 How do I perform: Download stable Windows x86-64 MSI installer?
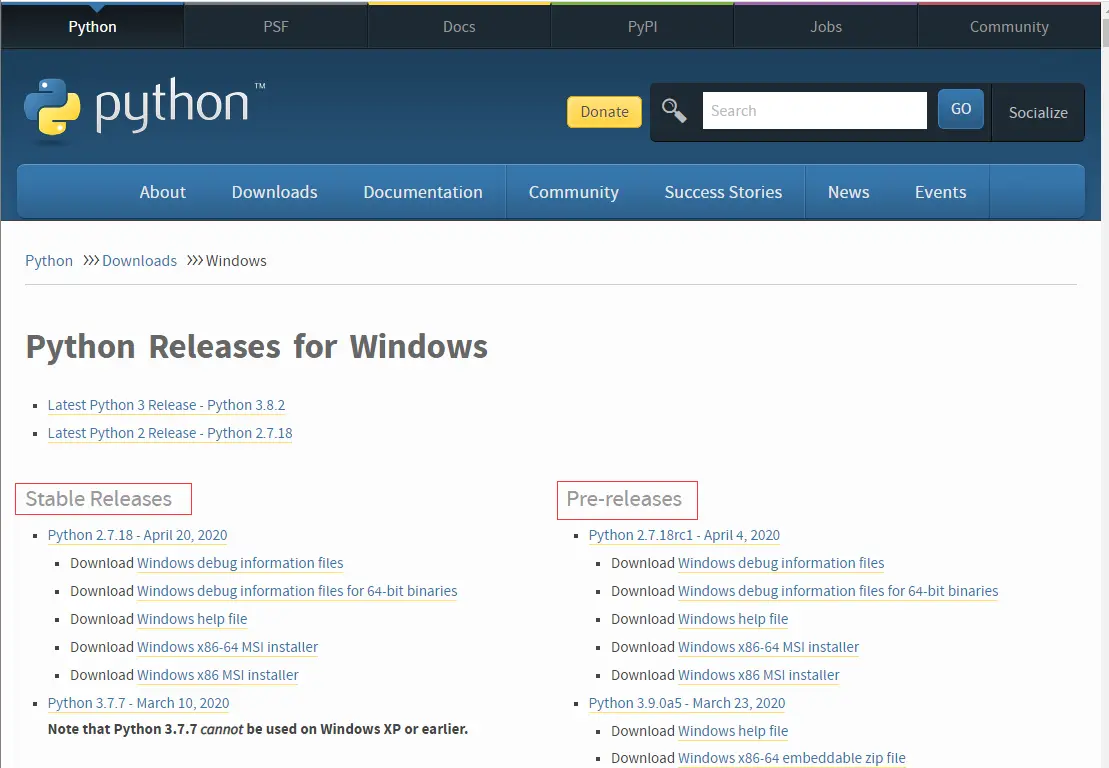(228, 647)
